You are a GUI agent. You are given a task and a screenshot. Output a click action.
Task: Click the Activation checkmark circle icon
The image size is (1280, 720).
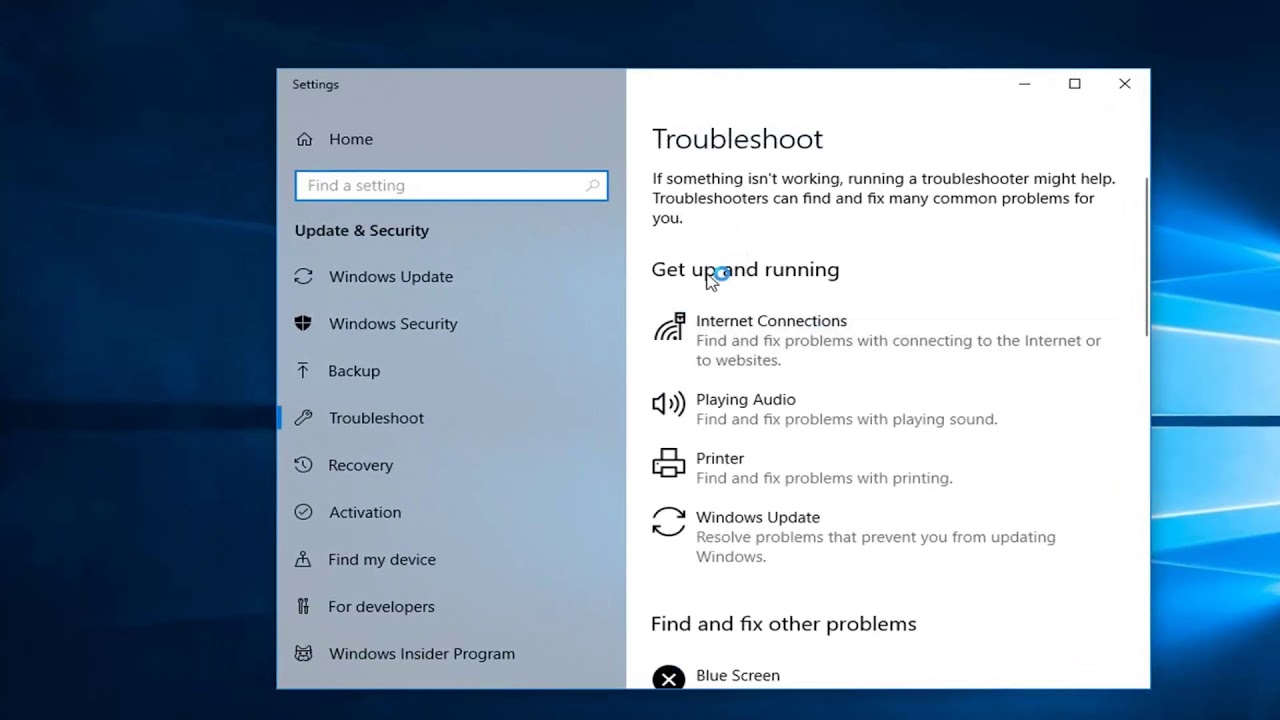tap(303, 511)
